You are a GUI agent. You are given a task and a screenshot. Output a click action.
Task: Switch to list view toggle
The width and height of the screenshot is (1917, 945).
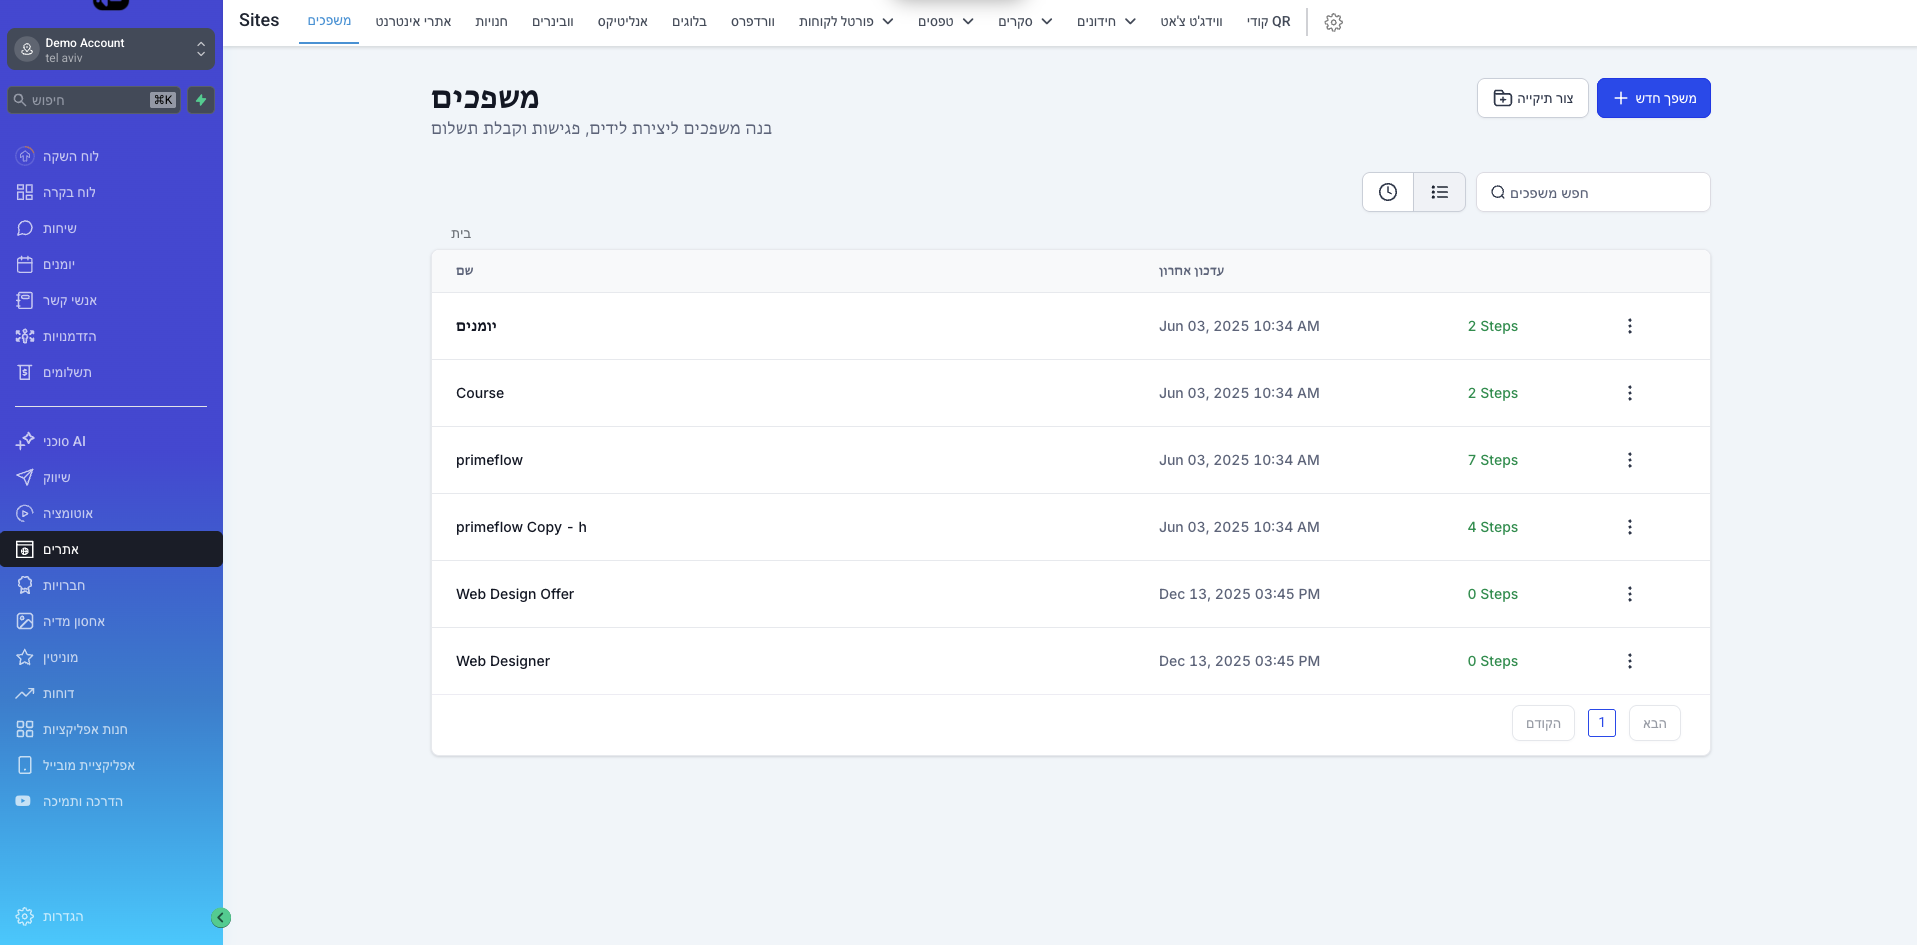tap(1439, 192)
